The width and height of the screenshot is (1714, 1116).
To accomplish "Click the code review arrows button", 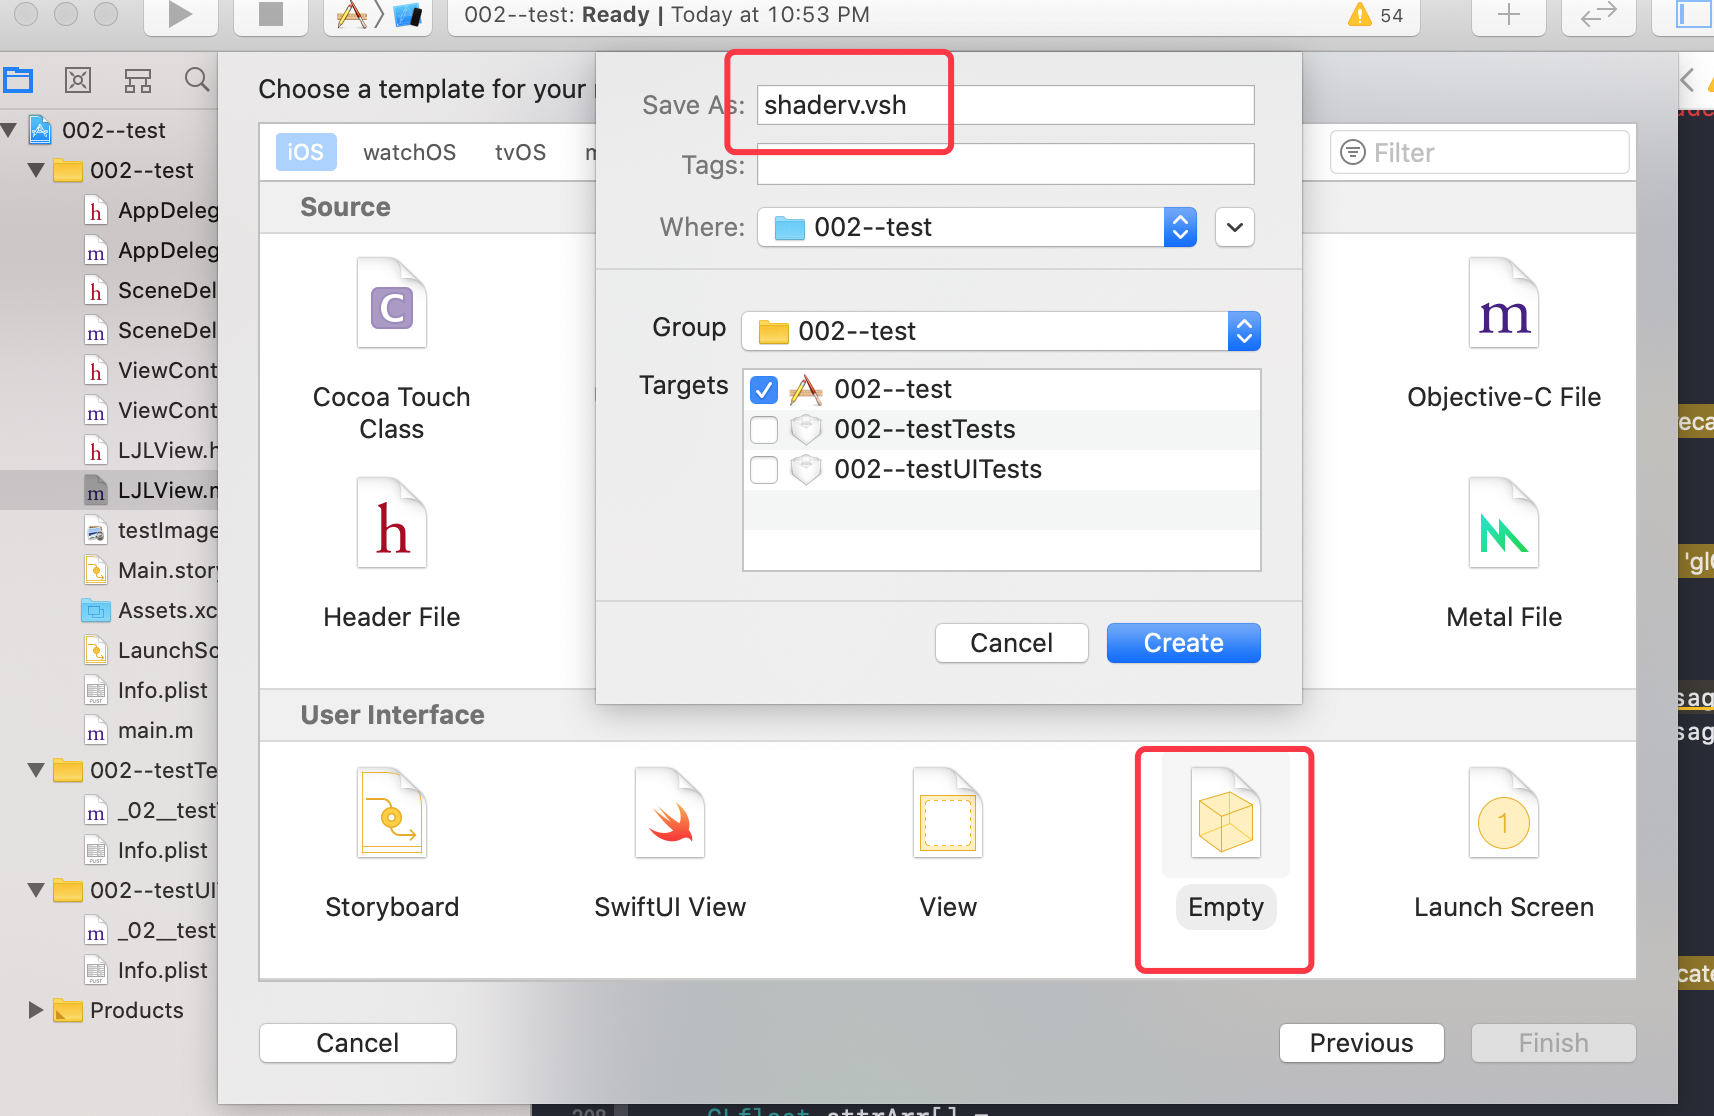I will [x=1599, y=14].
